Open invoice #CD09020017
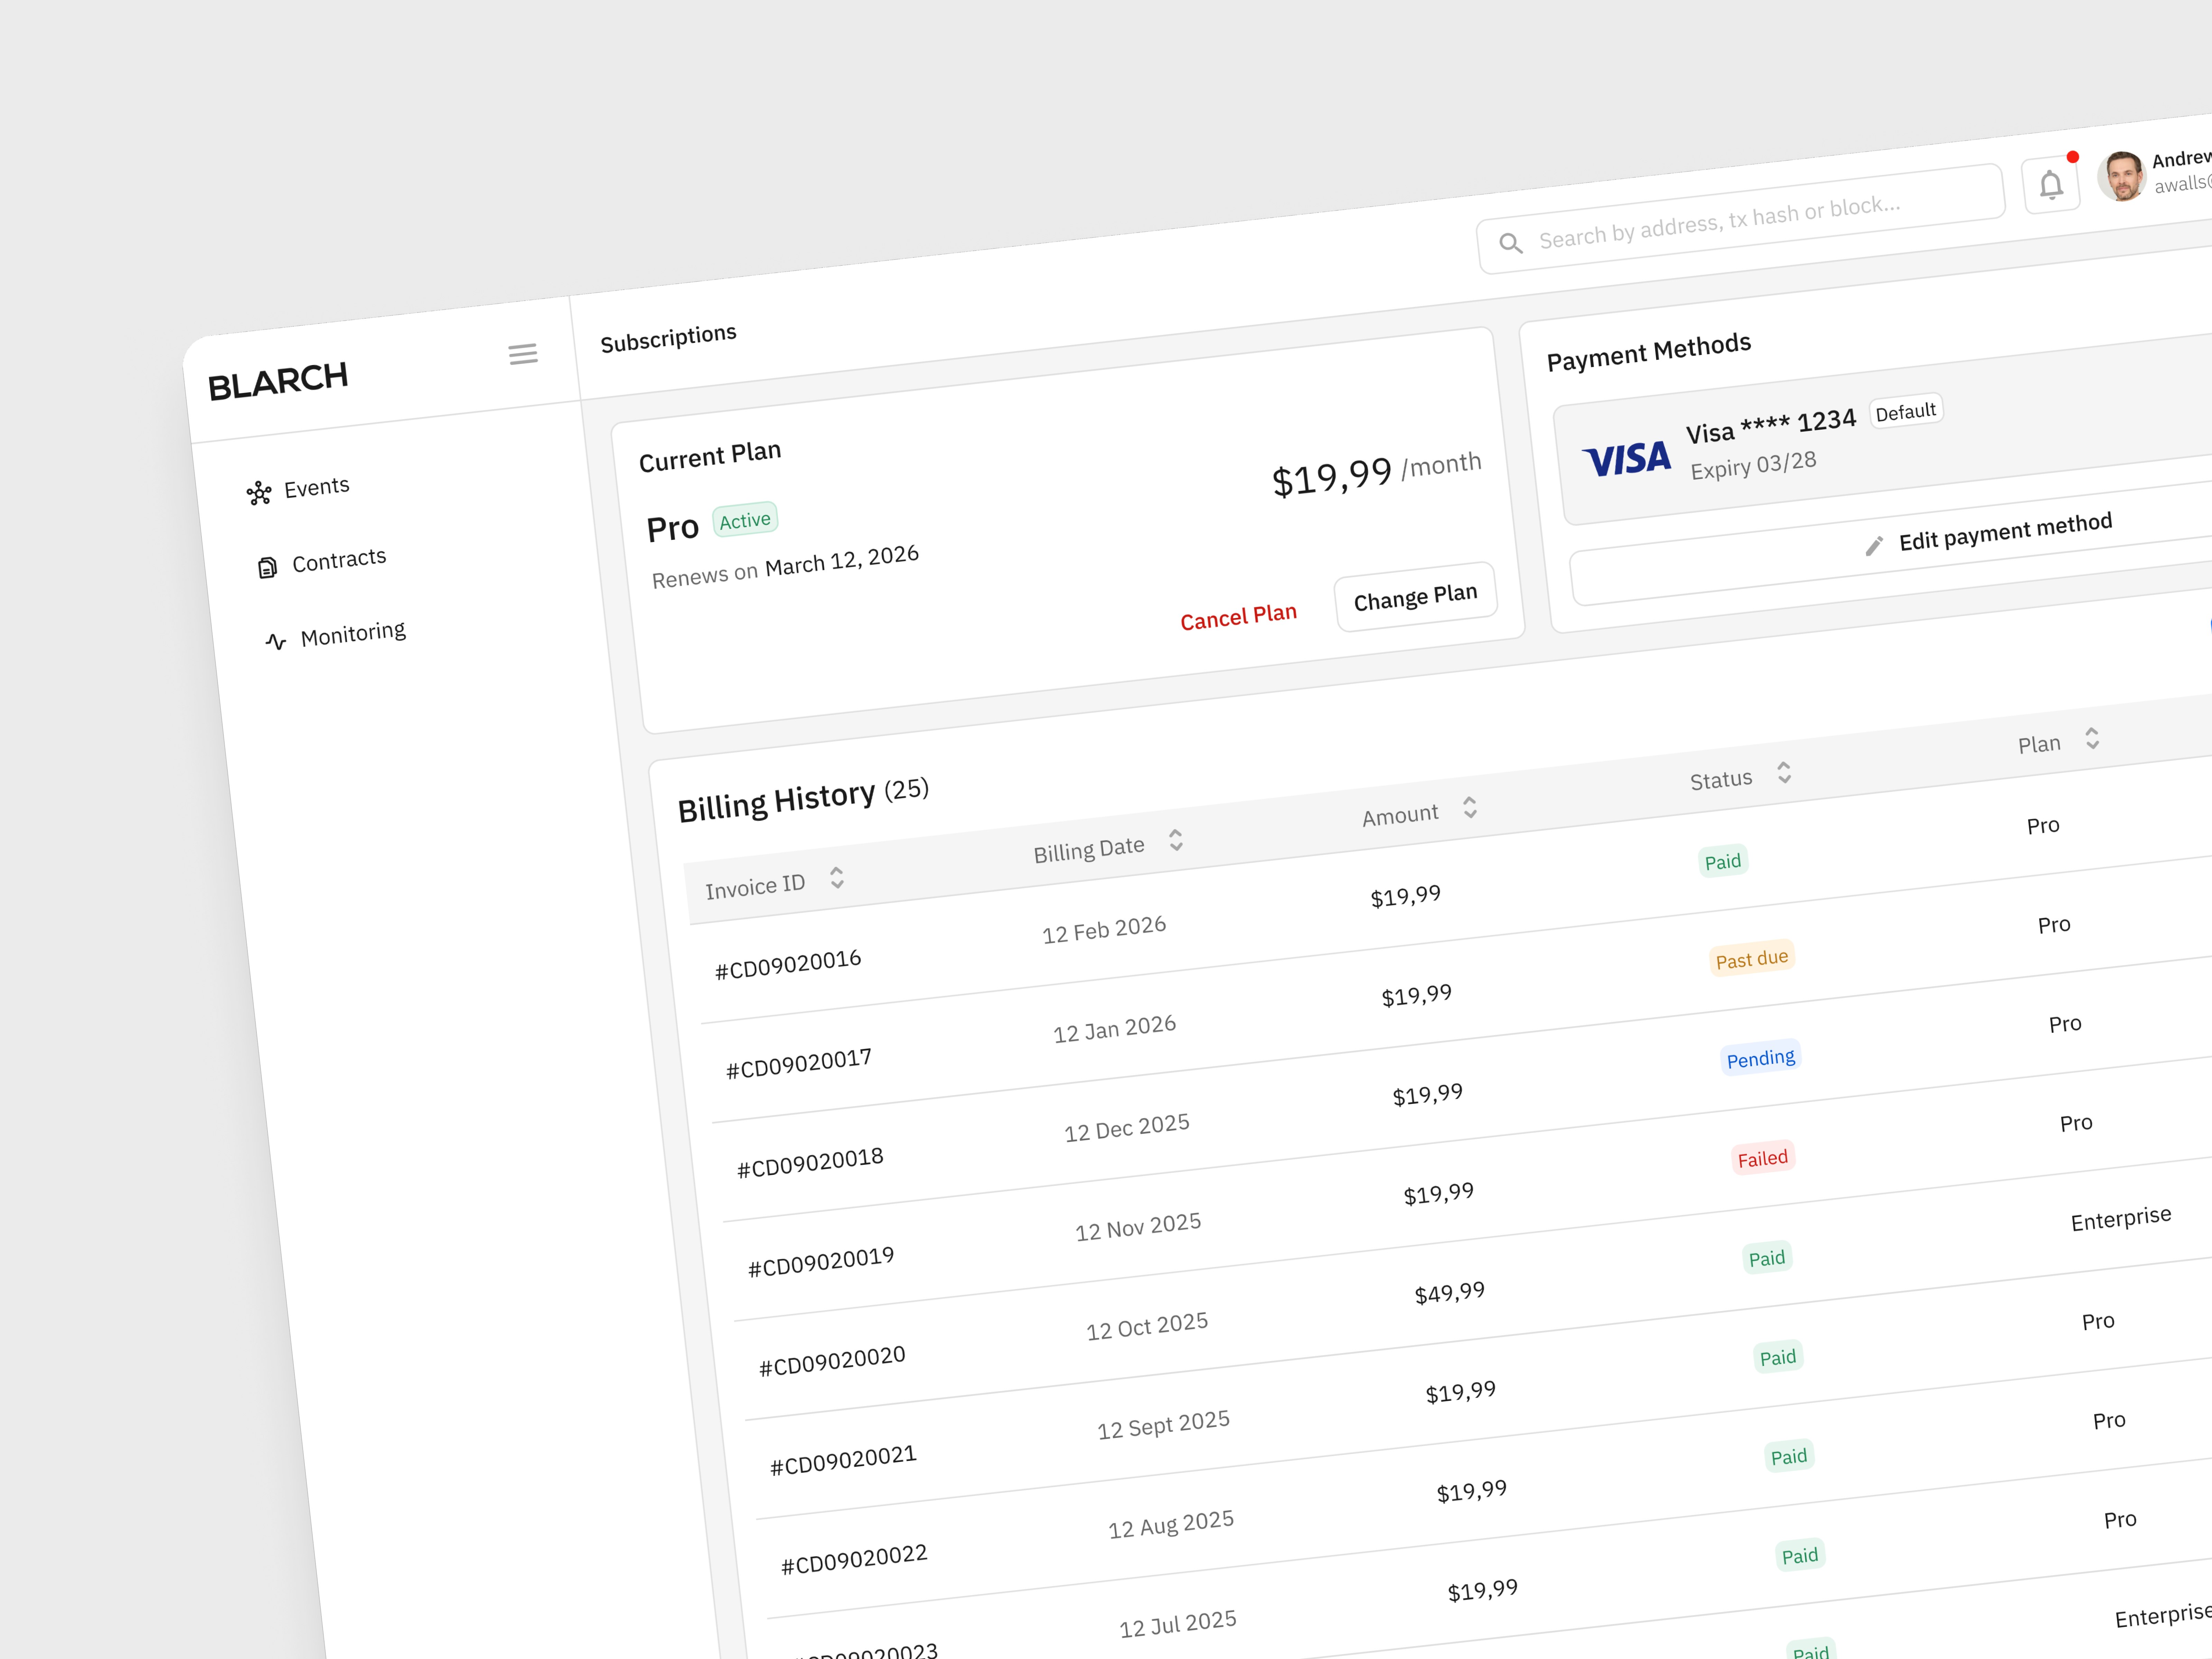 pyautogui.click(x=799, y=1064)
